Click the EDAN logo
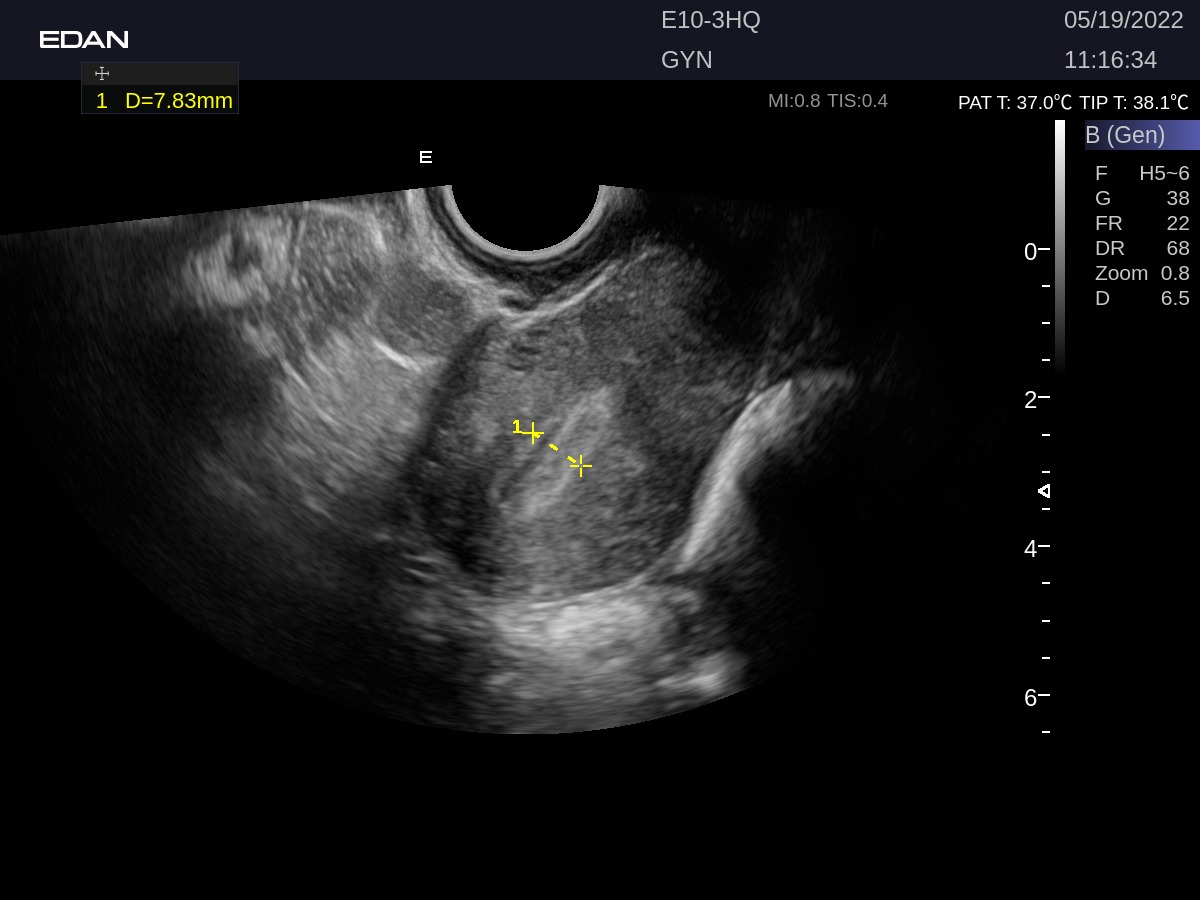1200x900 pixels. pyautogui.click(x=84, y=40)
